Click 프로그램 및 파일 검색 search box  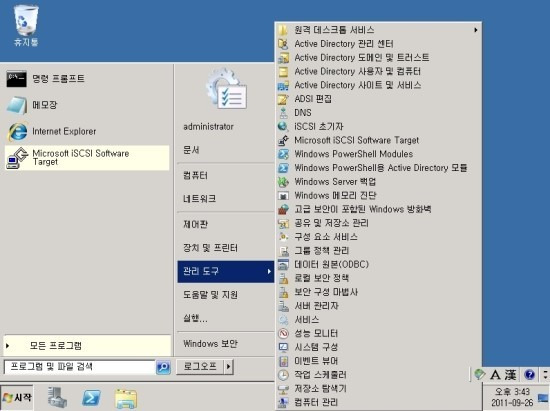point(80,367)
